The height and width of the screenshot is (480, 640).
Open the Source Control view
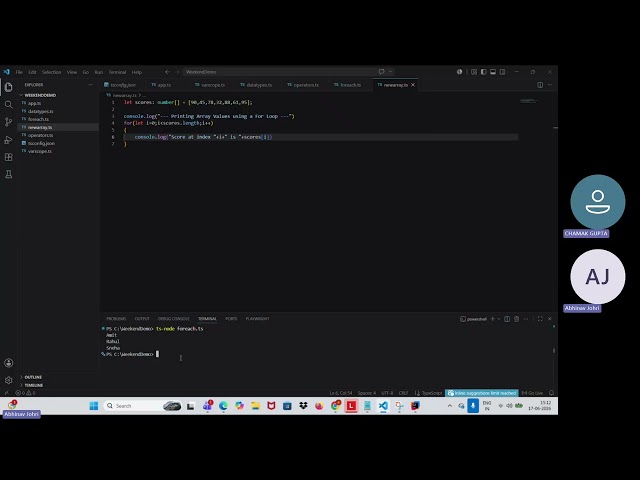pos(9,122)
